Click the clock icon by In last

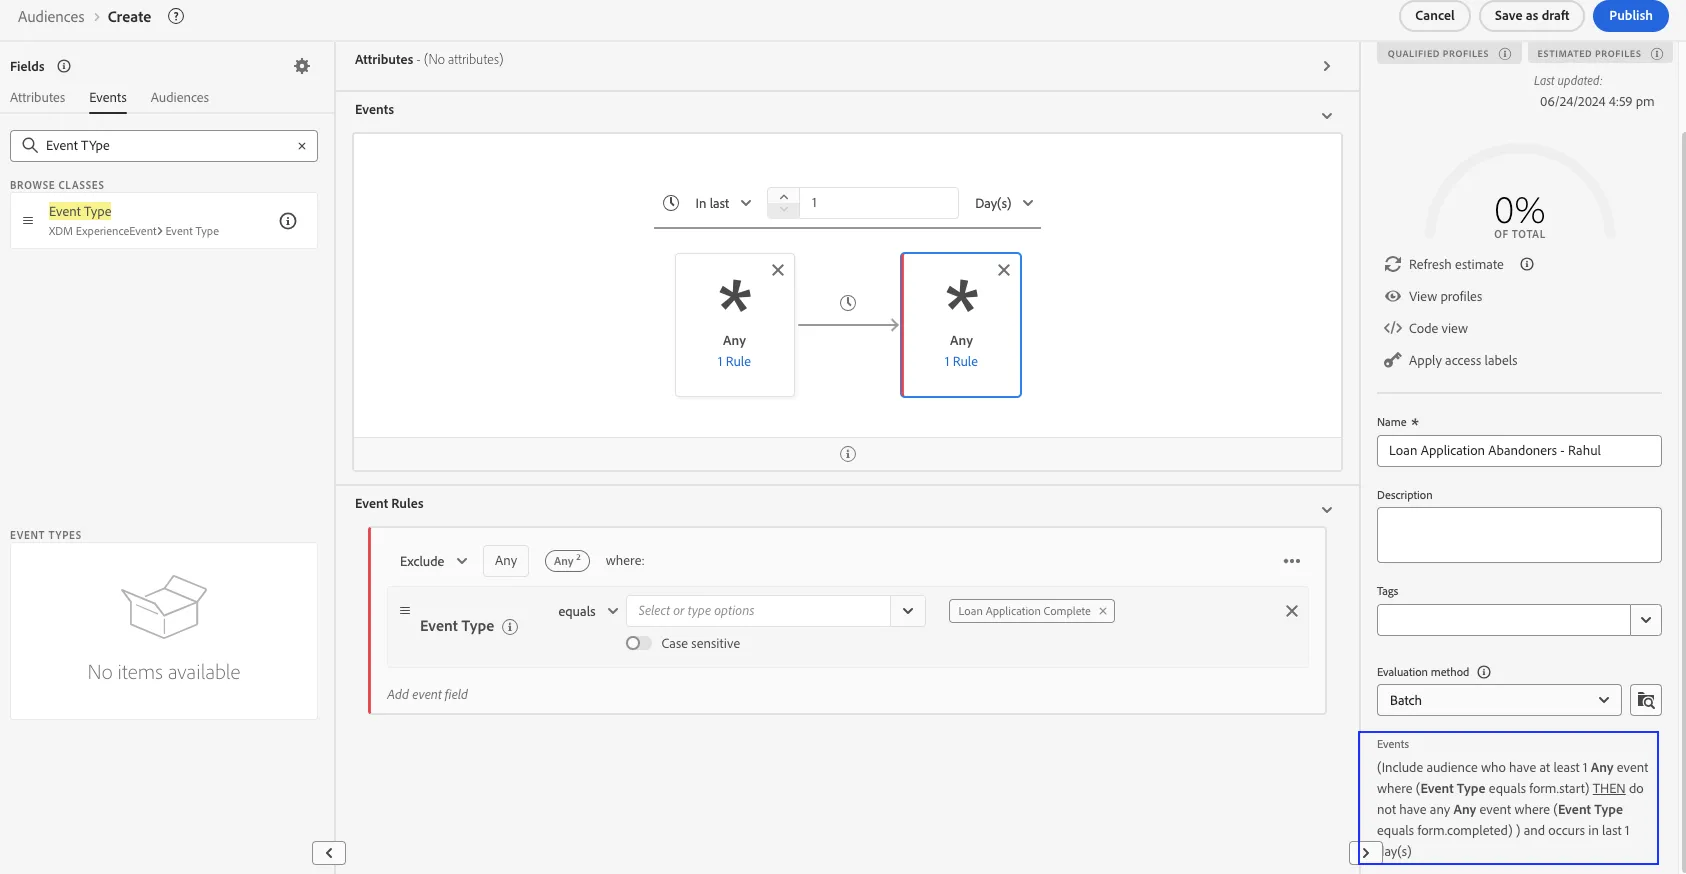click(x=671, y=203)
